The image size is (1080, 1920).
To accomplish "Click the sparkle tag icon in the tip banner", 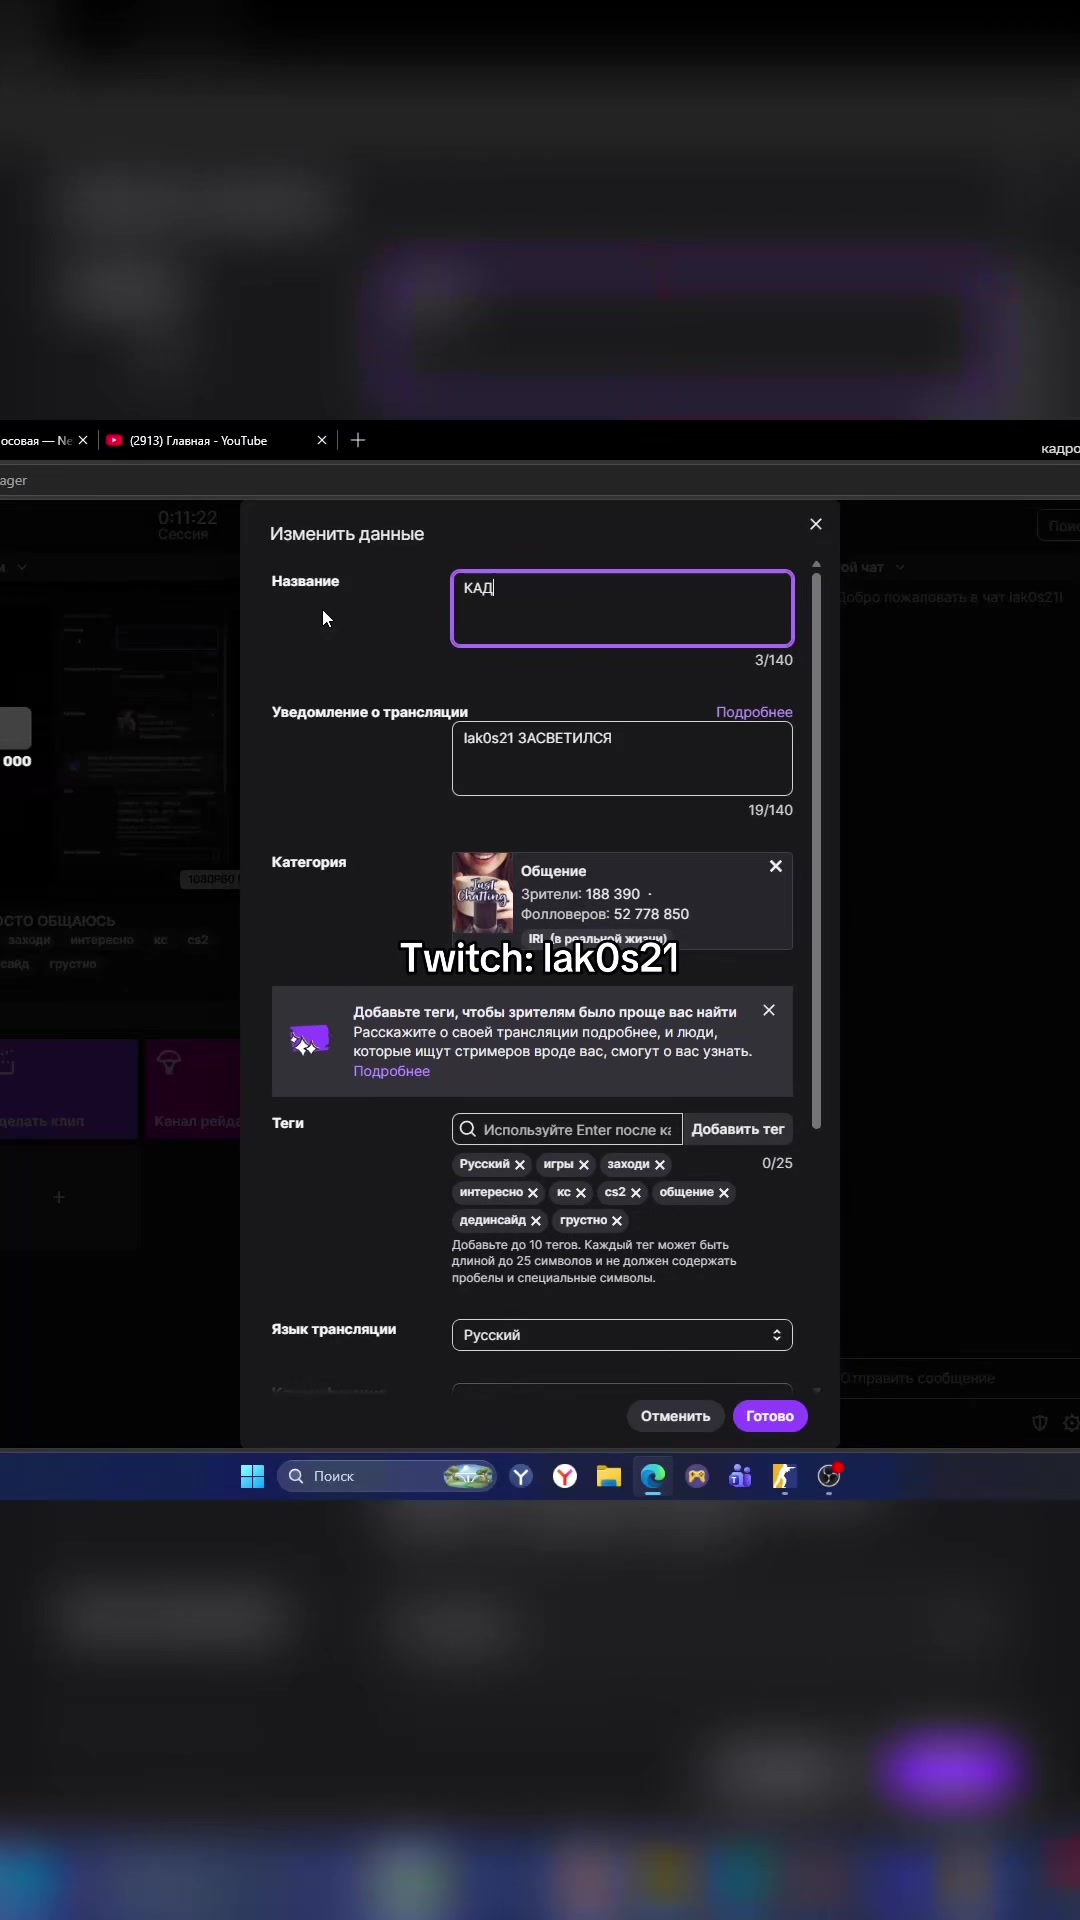I will 309,1041.
